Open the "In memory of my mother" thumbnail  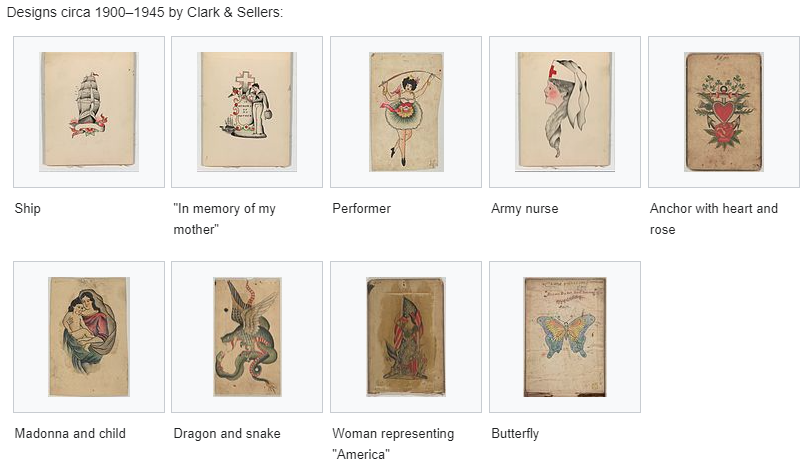click(247, 111)
